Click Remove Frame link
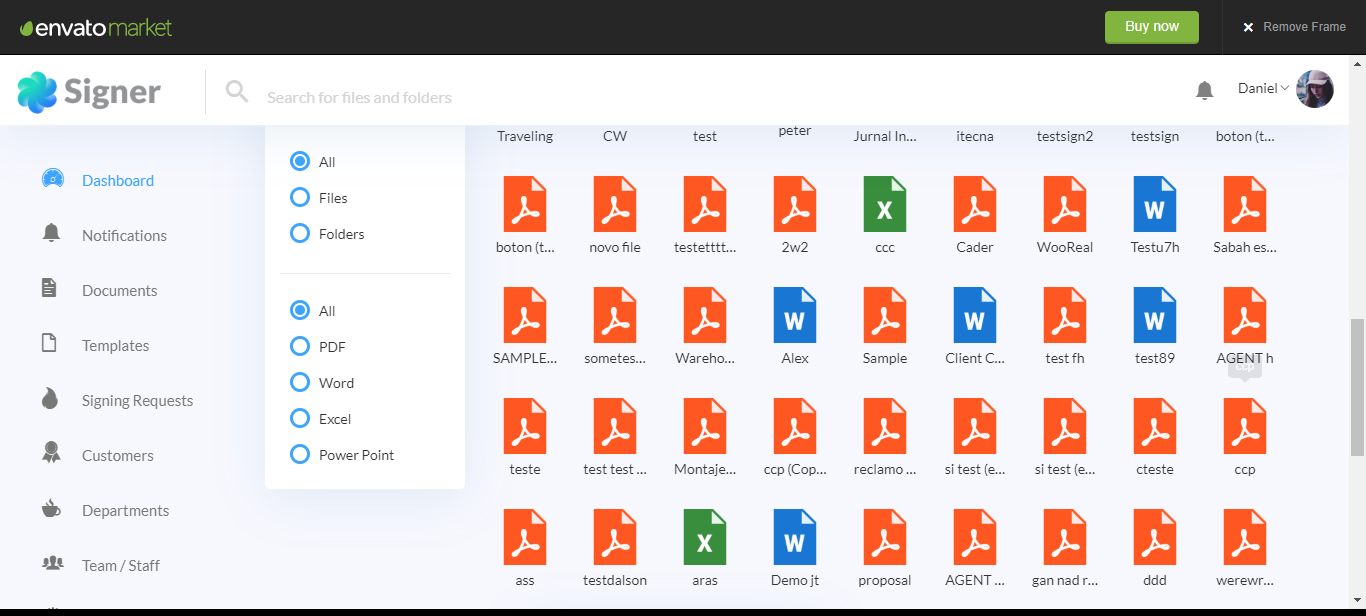This screenshot has height=616, width=1366. point(1294,27)
